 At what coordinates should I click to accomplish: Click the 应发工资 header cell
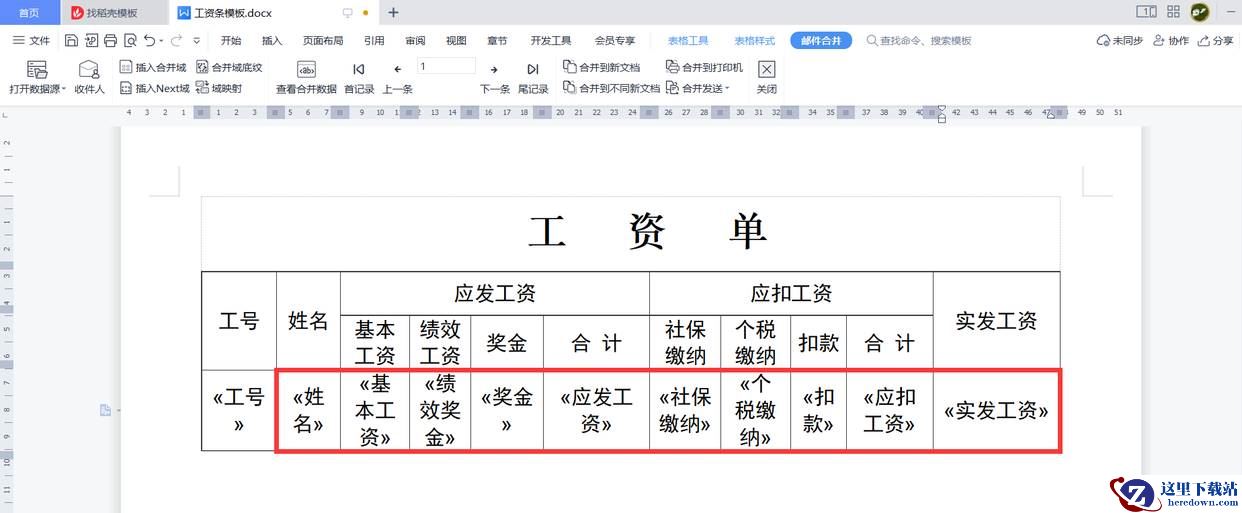coord(495,293)
